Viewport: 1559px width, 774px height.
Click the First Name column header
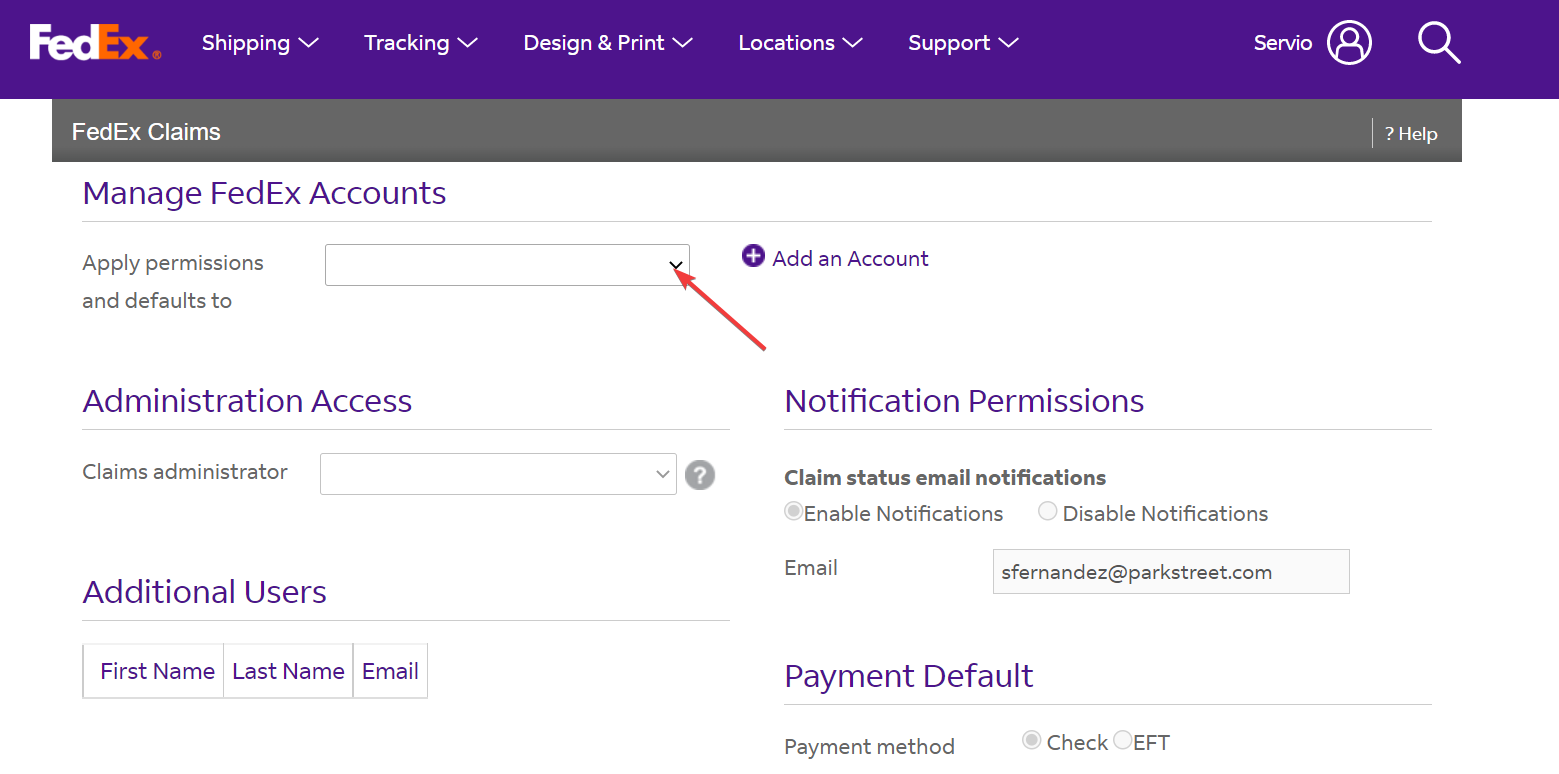click(157, 671)
